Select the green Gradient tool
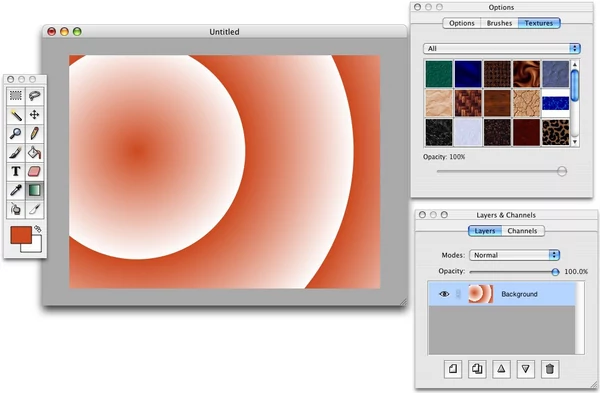 (x=34, y=191)
